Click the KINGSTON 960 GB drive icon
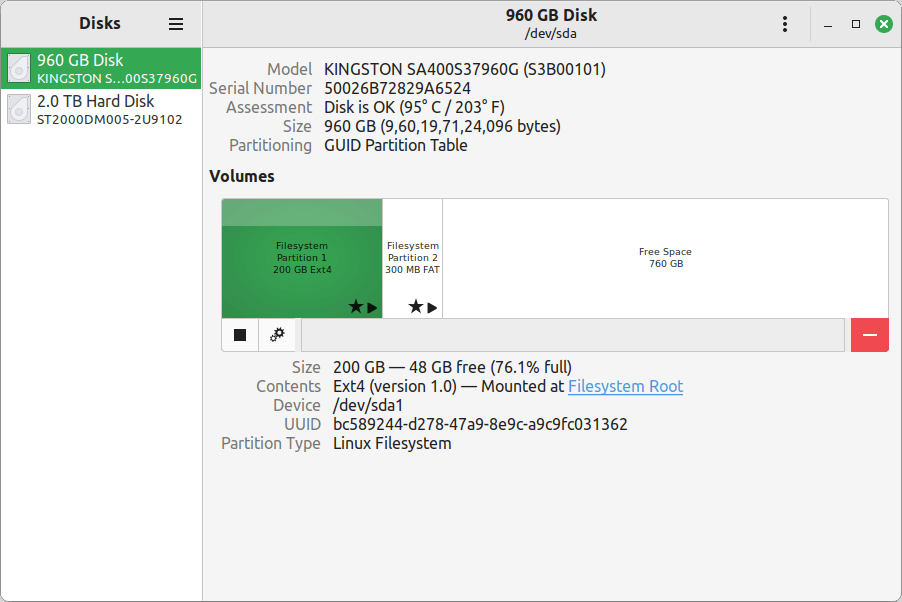Viewport: 902px width, 602px height. click(19, 68)
